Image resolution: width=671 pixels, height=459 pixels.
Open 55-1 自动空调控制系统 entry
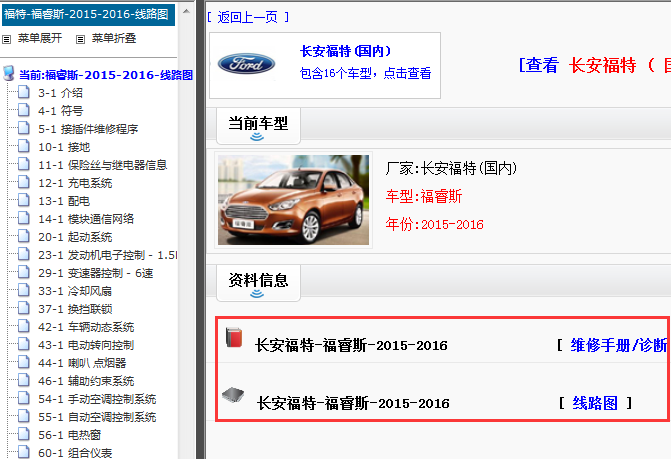97,417
